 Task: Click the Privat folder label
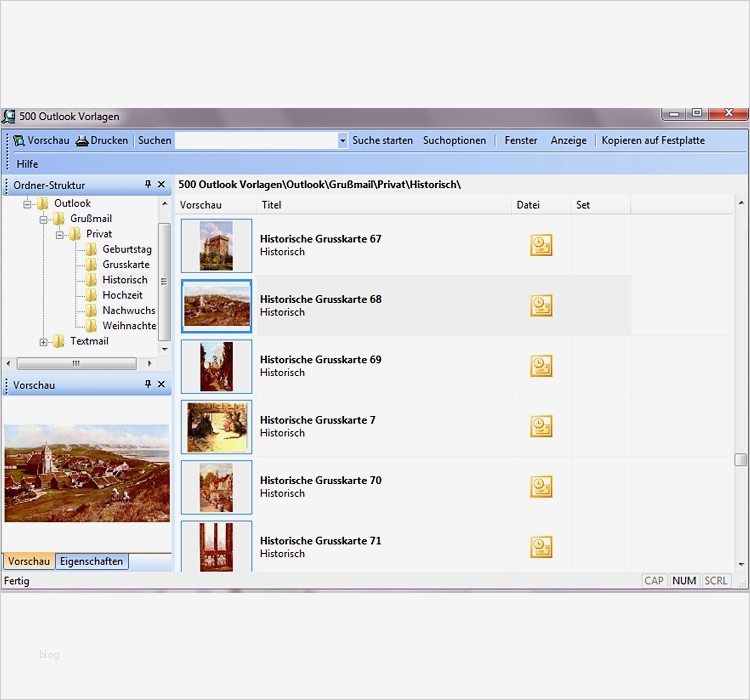99,234
